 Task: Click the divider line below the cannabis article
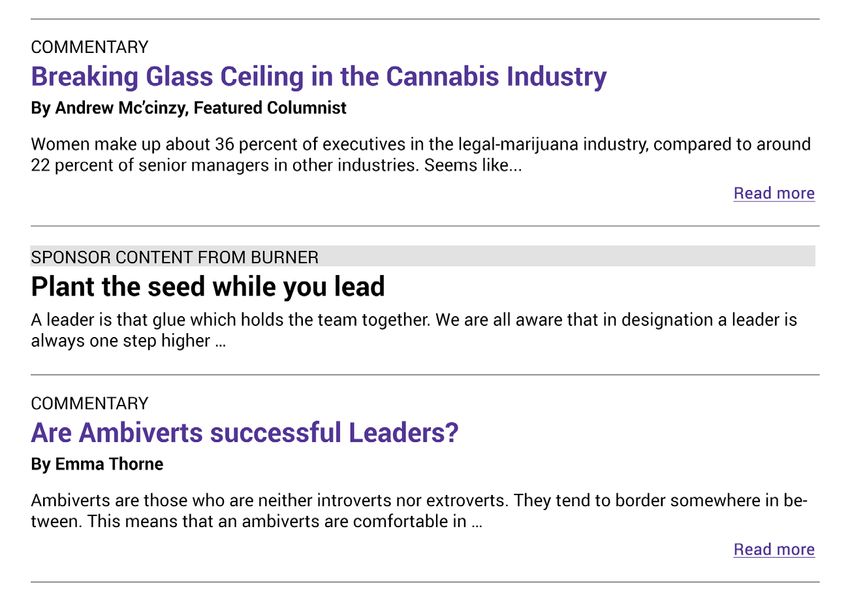[x=425, y=226]
